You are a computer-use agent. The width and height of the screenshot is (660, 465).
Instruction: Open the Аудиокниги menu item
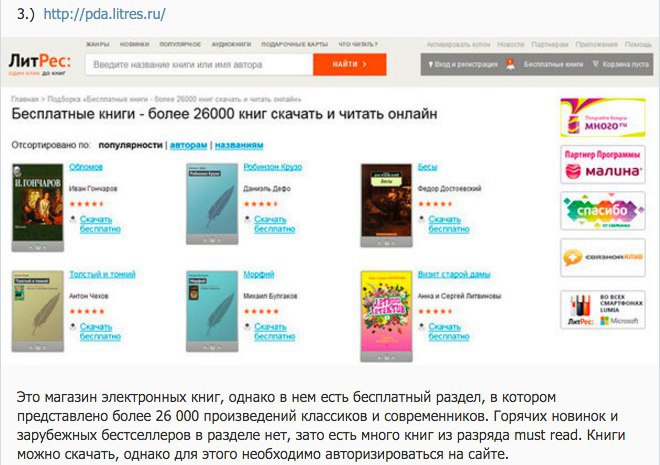231,44
